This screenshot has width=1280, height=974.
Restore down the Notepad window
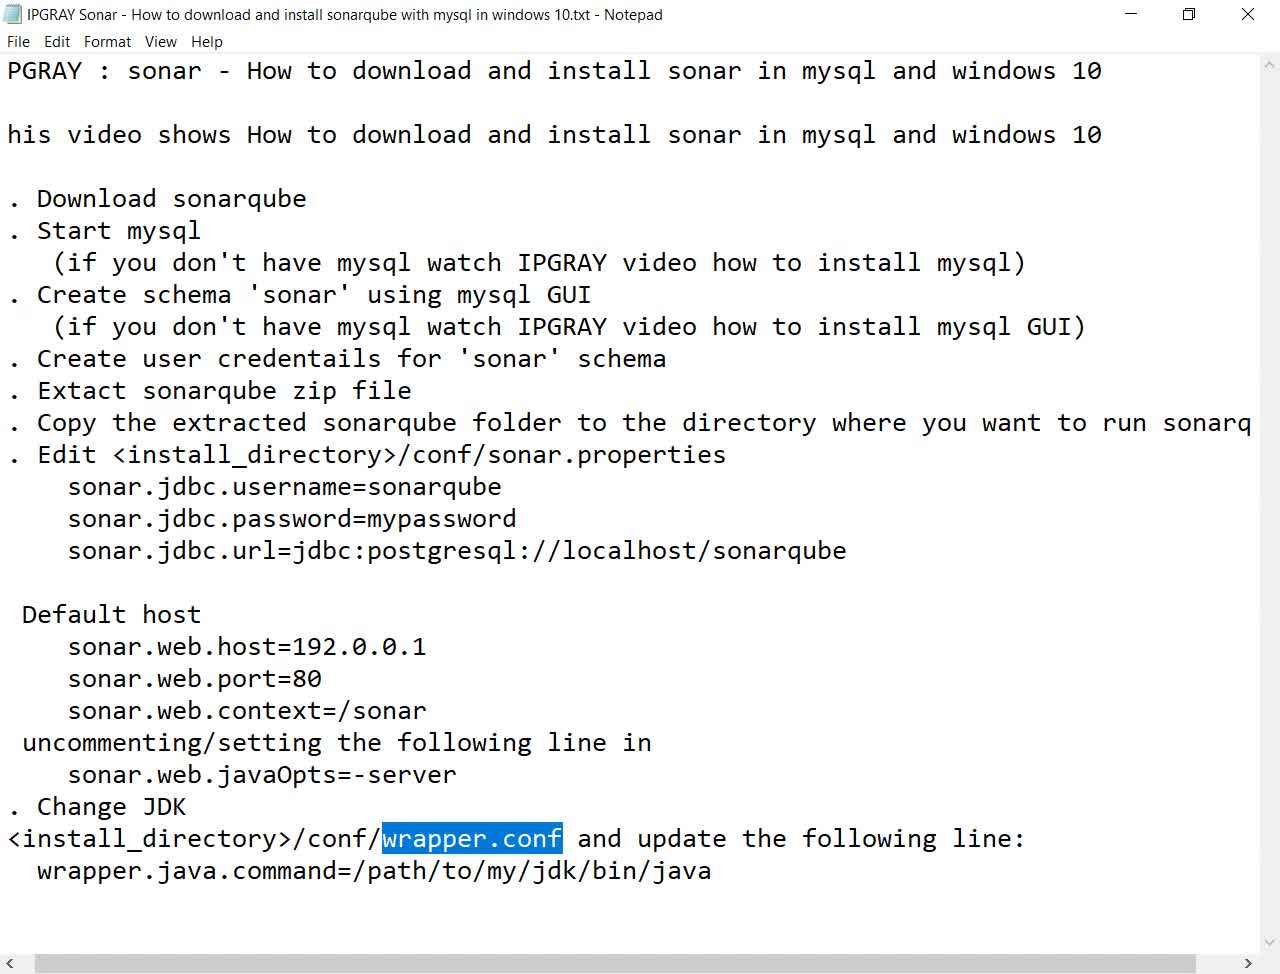click(1189, 14)
